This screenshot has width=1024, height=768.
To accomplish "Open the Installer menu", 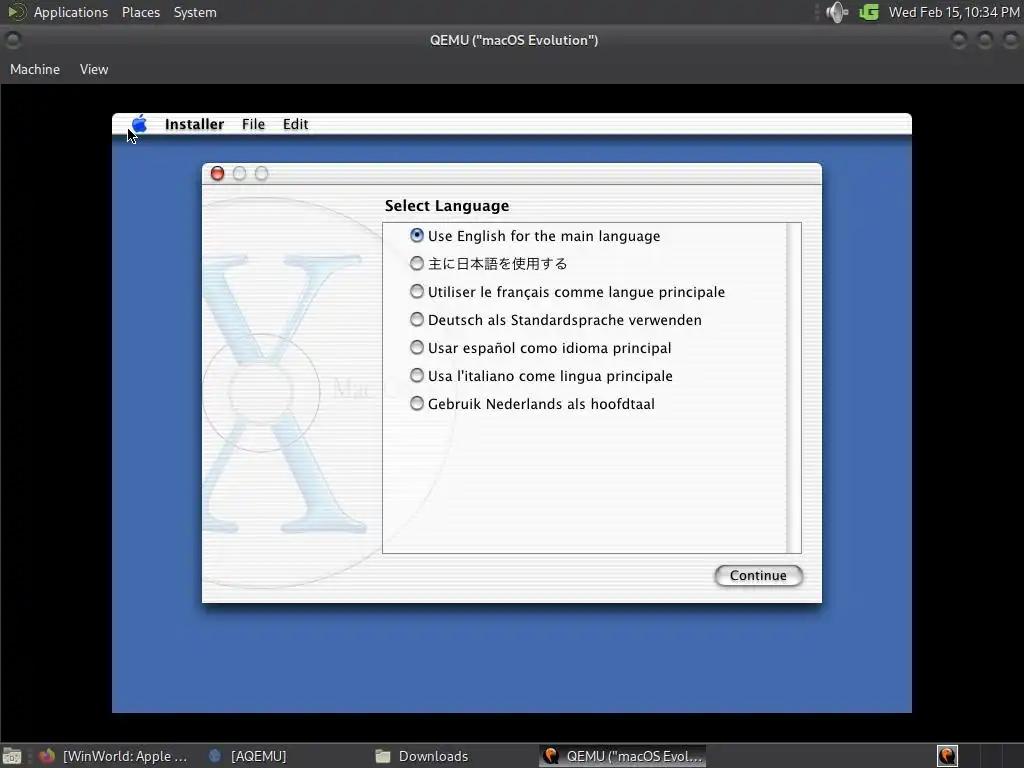I will click(x=194, y=124).
